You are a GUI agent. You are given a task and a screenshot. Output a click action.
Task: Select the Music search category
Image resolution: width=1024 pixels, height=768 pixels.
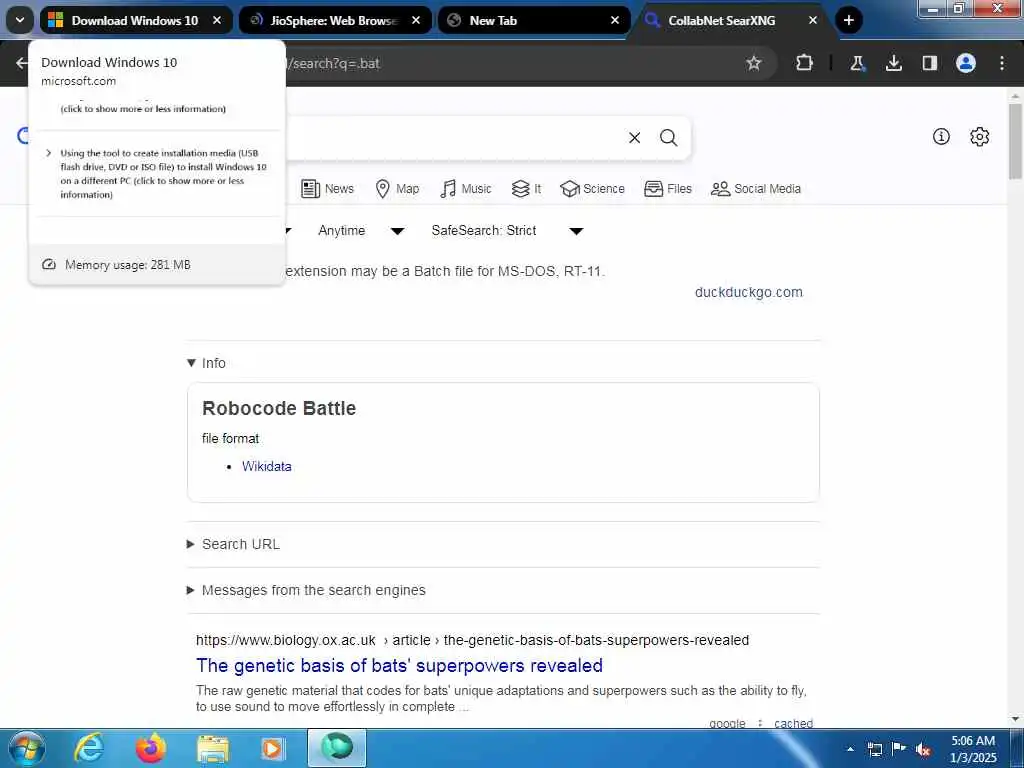click(x=466, y=189)
